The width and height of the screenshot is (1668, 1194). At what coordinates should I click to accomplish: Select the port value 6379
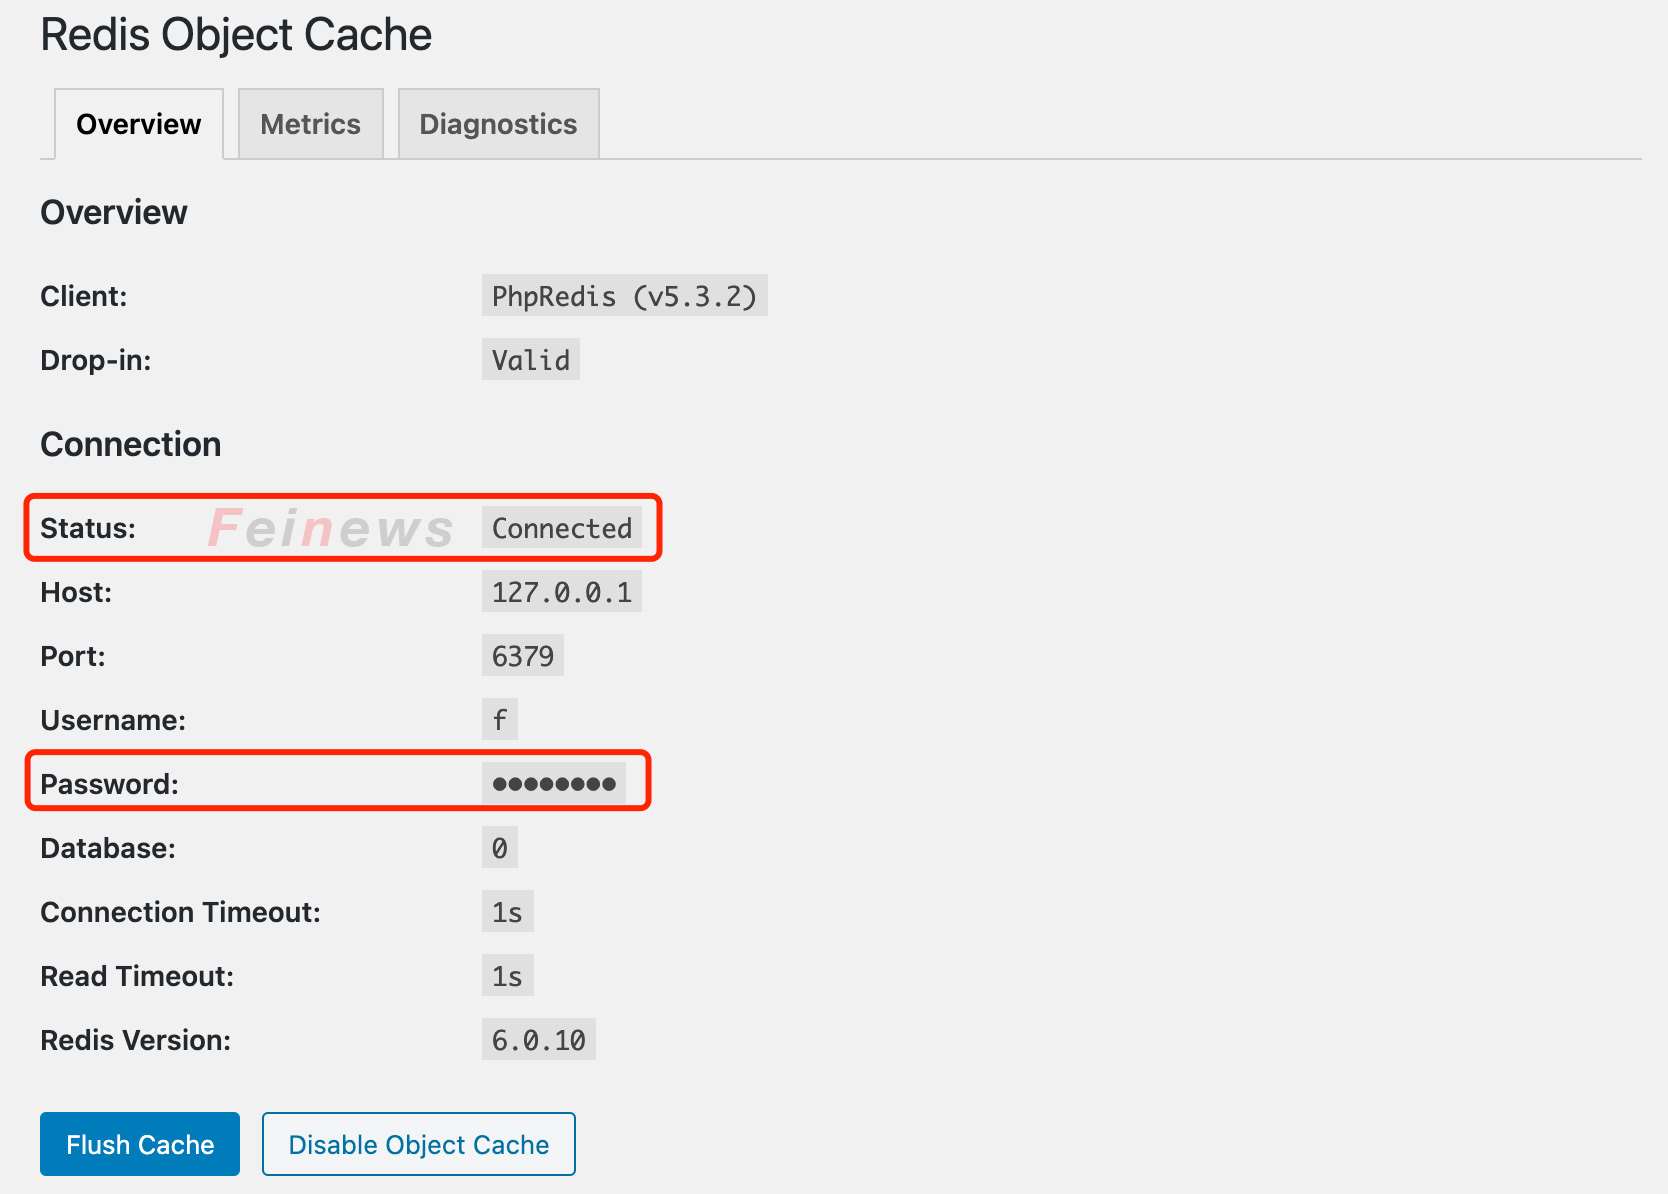click(x=523, y=656)
